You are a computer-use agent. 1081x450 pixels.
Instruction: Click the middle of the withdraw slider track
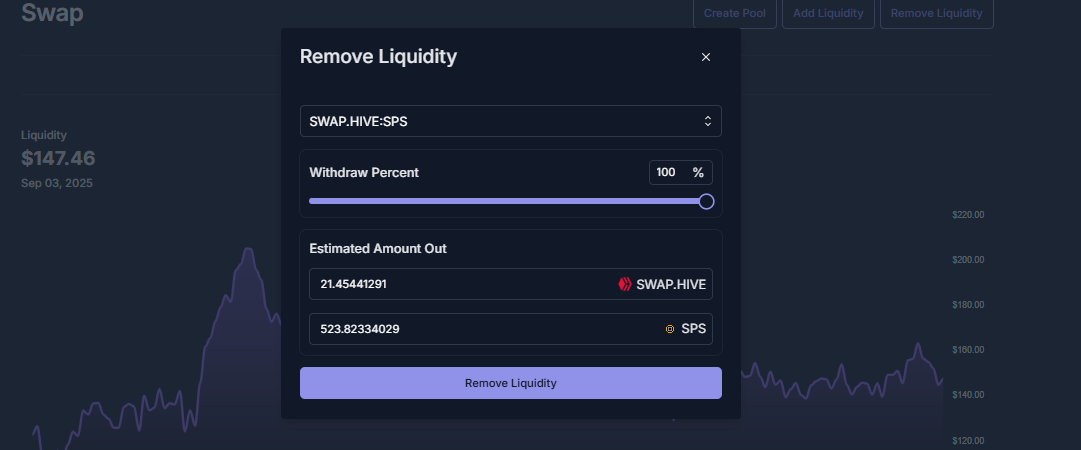tap(507, 201)
